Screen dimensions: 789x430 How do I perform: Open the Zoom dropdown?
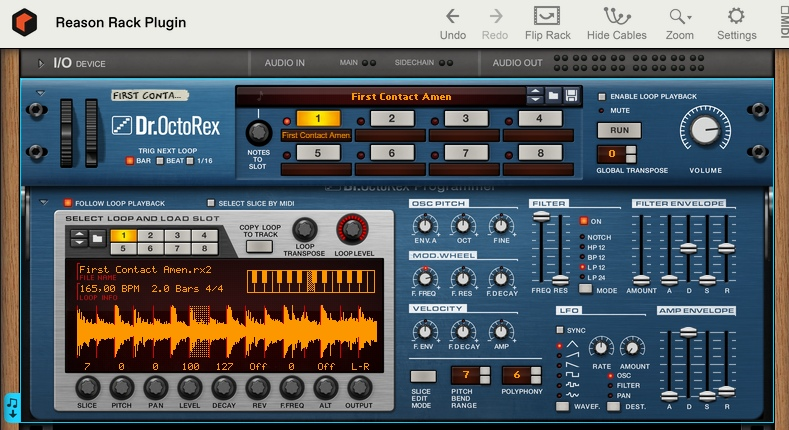[x=679, y=17]
